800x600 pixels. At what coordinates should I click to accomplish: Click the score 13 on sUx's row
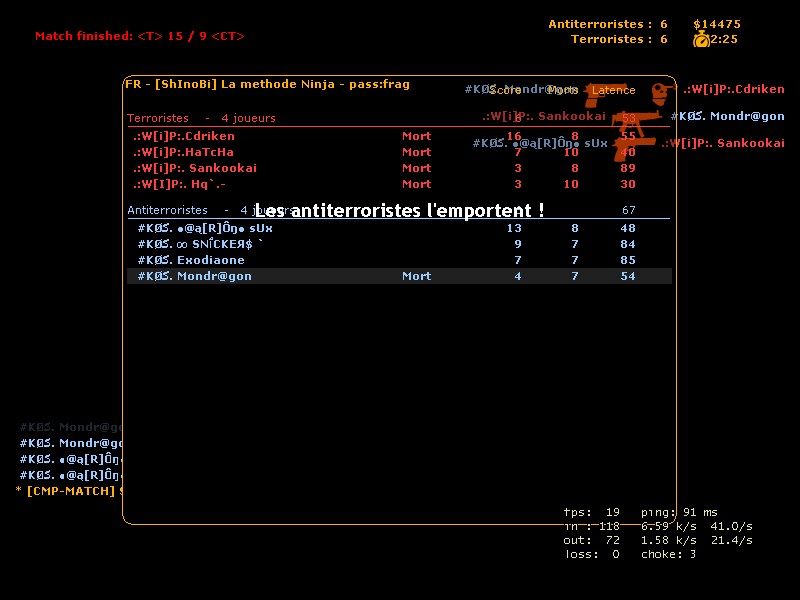[514, 228]
